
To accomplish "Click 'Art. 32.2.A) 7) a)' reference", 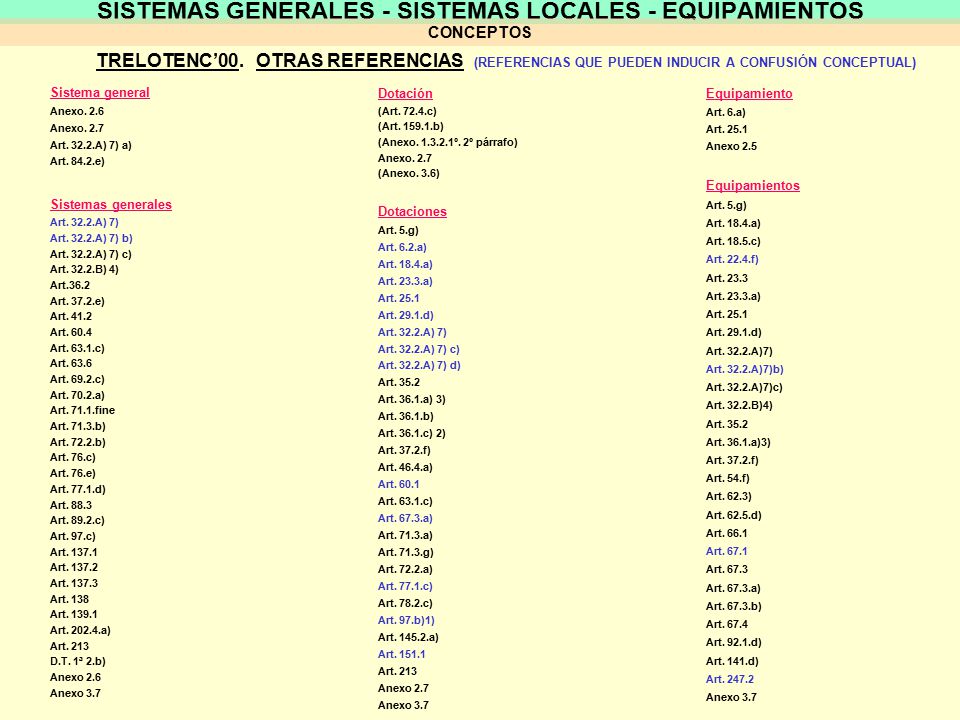I will tap(91, 145).
